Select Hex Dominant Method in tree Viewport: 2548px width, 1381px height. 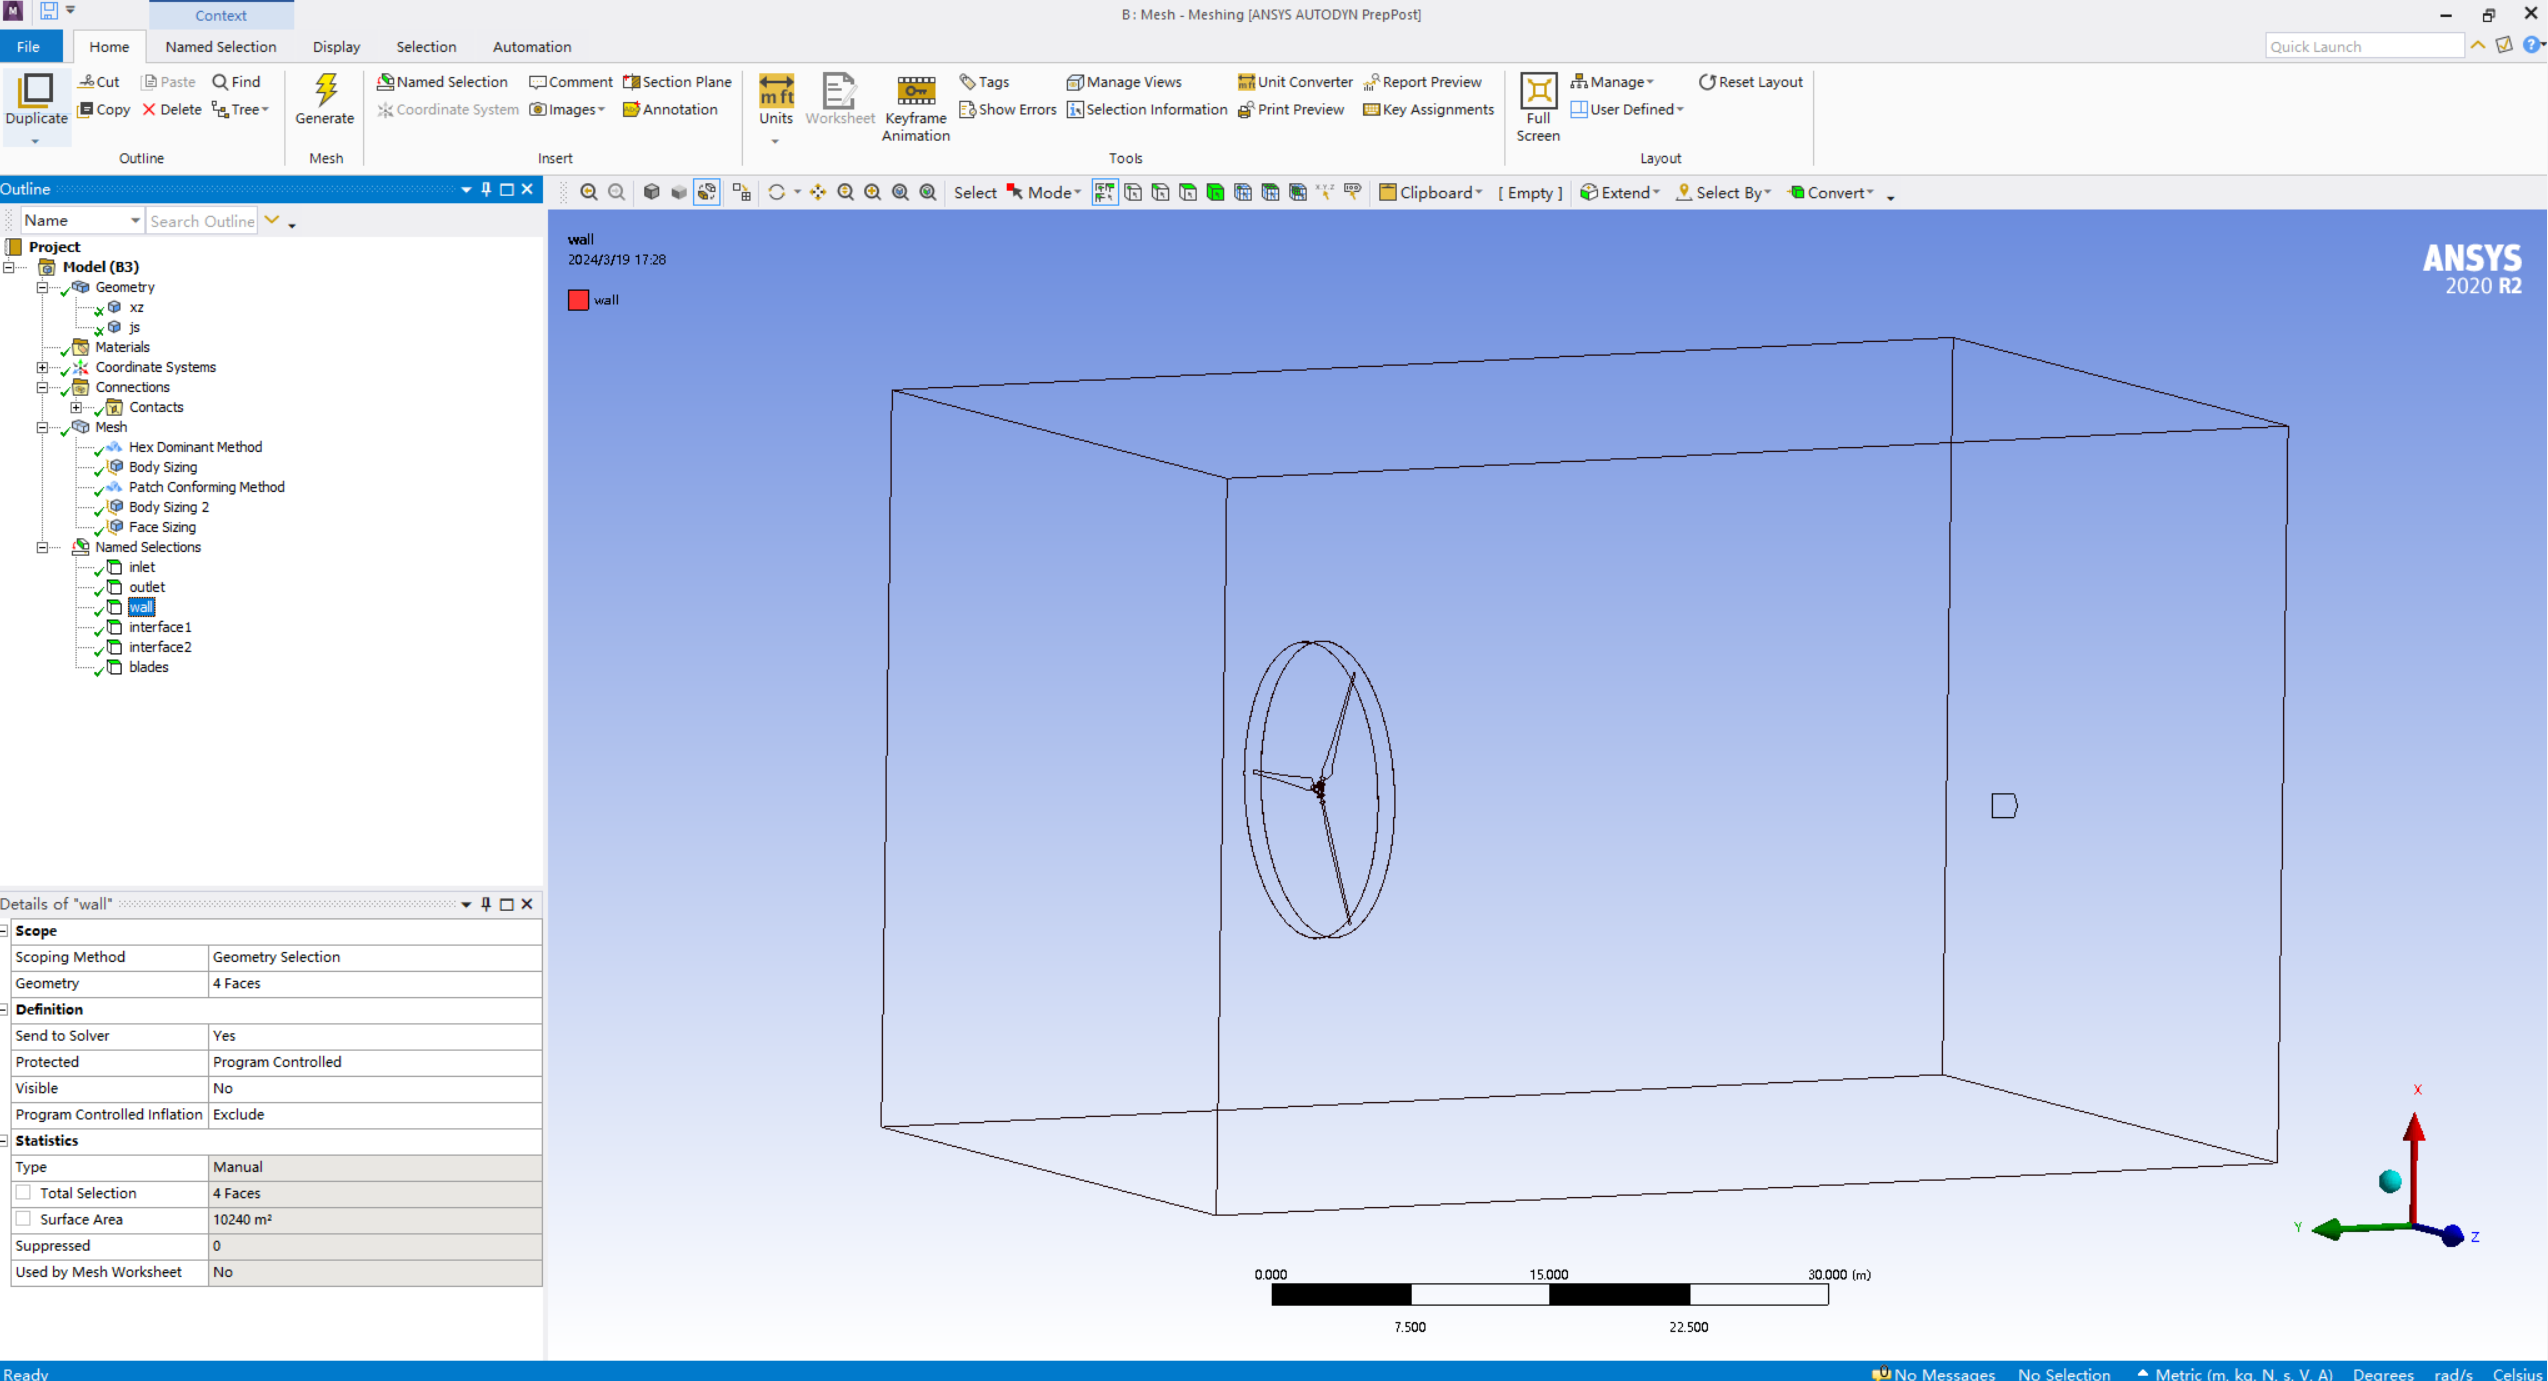click(x=195, y=447)
